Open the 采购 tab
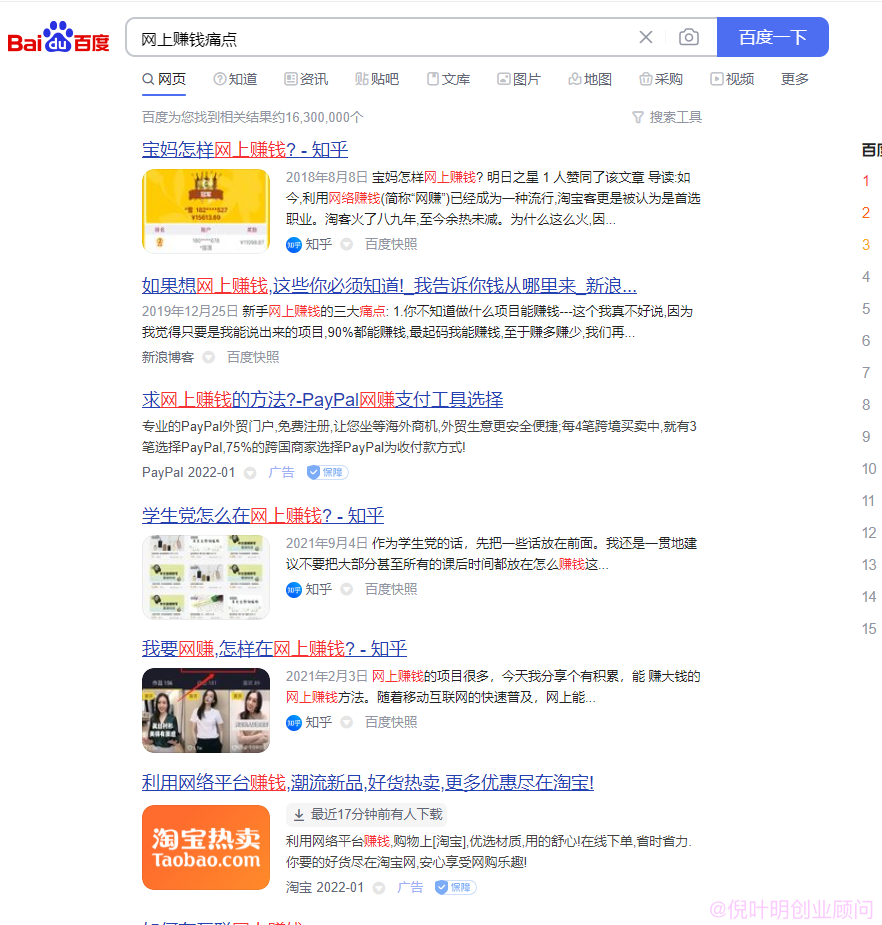Image resolution: width=882 pixels, height=925 pixels. pos(661,79)
